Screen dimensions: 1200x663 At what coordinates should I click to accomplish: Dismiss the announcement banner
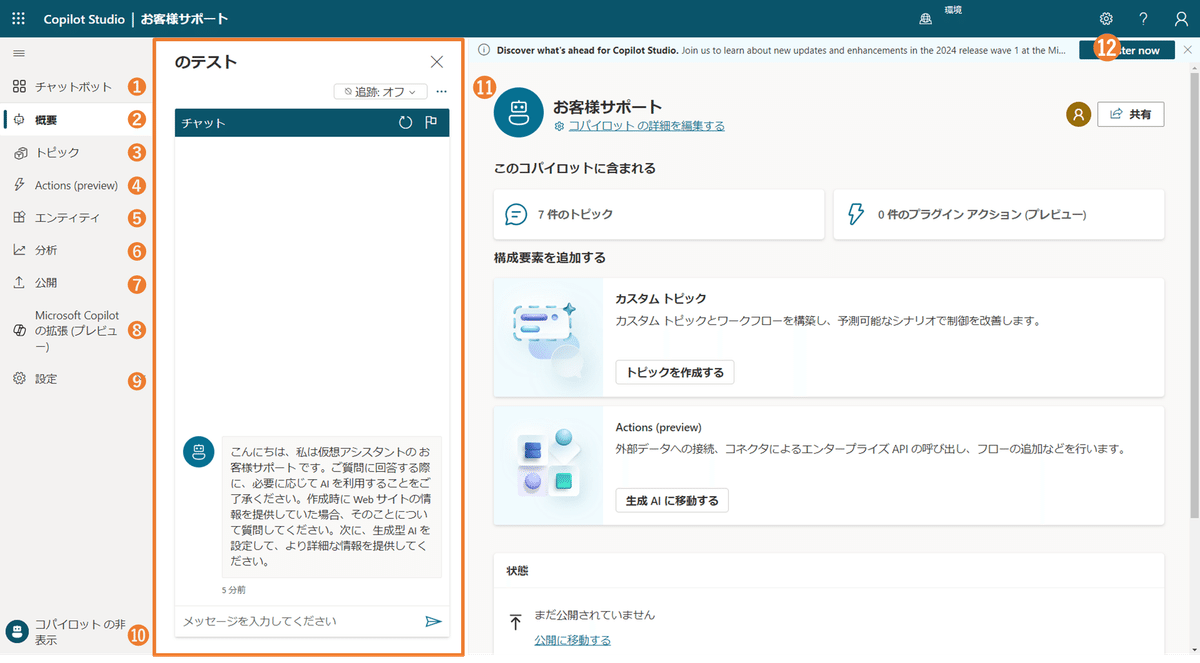tap(1187, 50)
